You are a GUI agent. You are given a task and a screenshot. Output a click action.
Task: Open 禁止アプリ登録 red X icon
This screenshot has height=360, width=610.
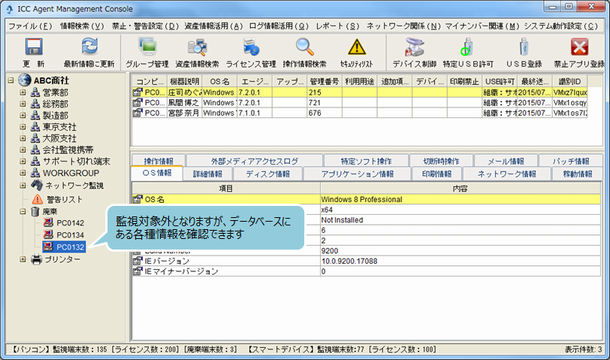point(579,47)
